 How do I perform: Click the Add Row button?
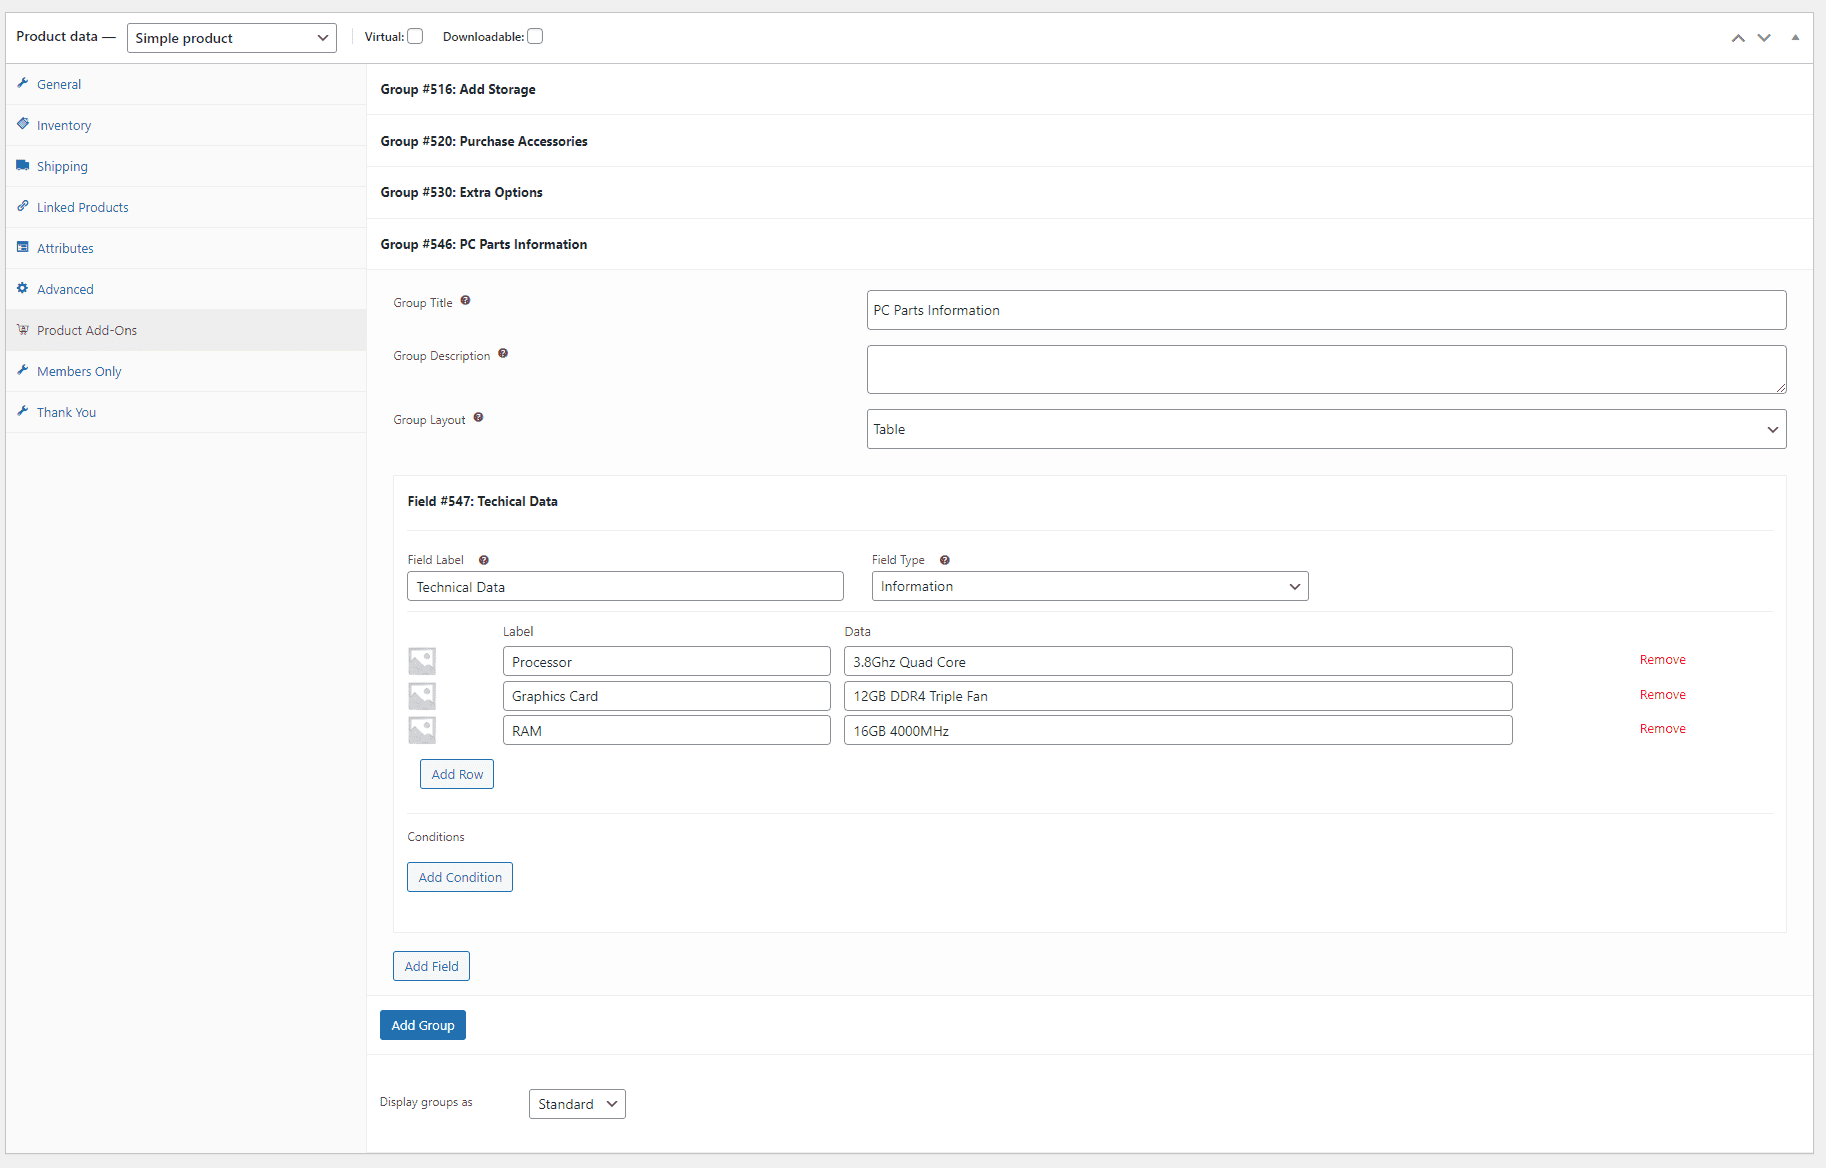click(x=457, y=774)
